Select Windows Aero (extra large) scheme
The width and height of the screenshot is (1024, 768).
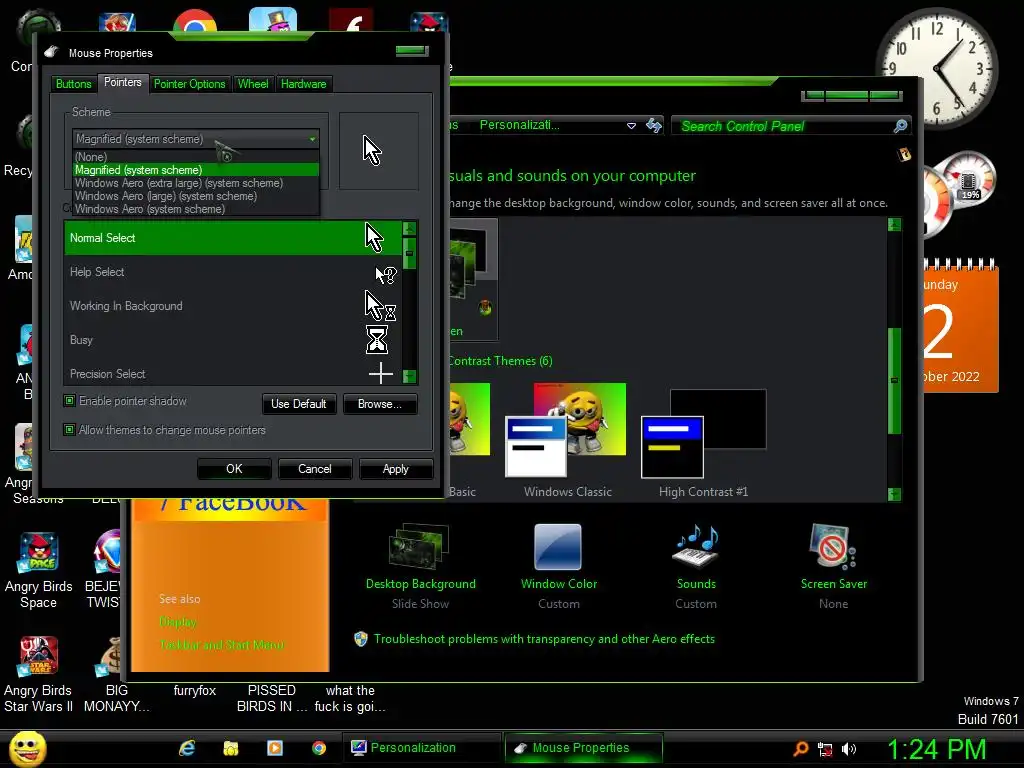195,183
